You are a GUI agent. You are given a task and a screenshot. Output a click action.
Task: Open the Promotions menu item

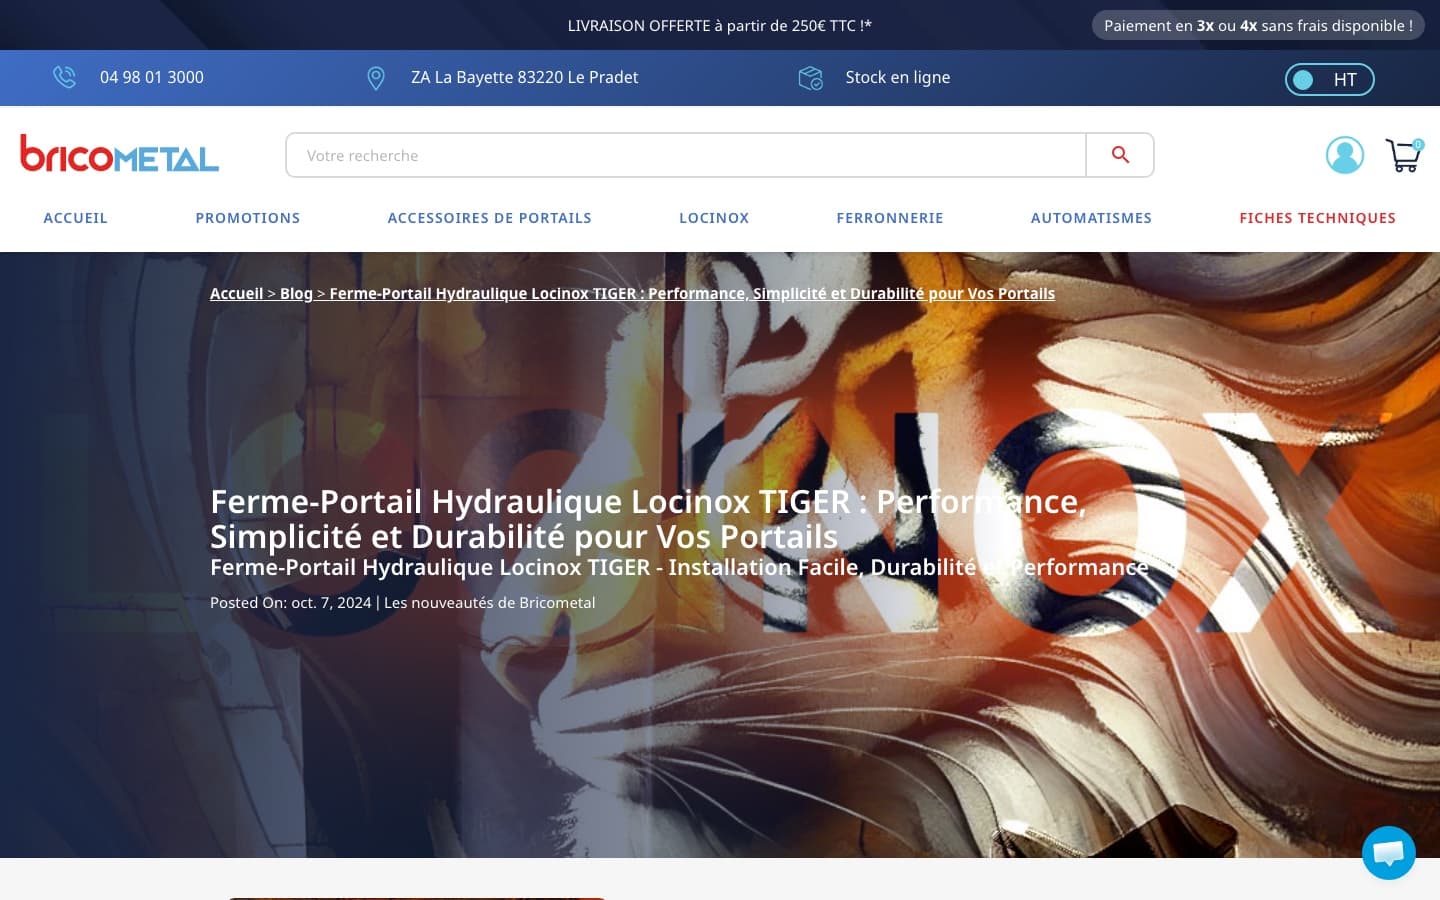coord(248,218)
